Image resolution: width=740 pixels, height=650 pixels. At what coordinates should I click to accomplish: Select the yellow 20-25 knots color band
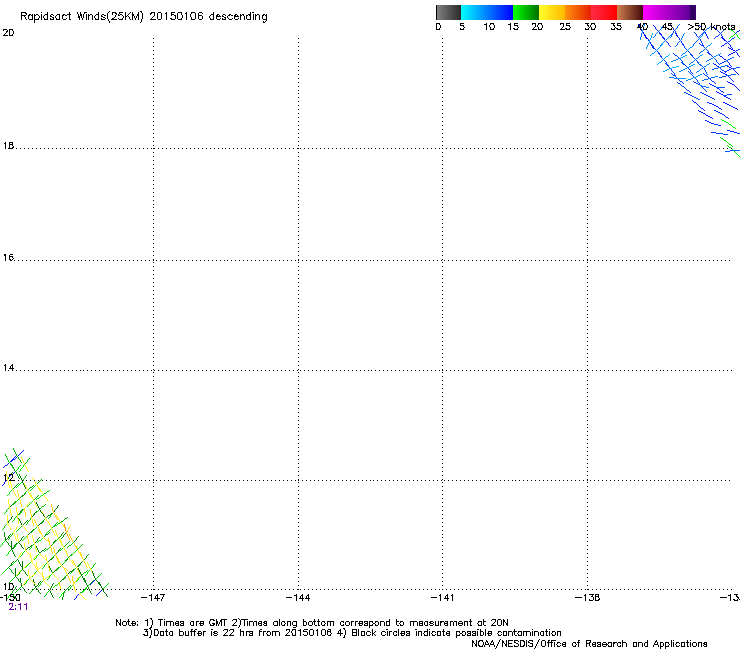coord(552,12)
